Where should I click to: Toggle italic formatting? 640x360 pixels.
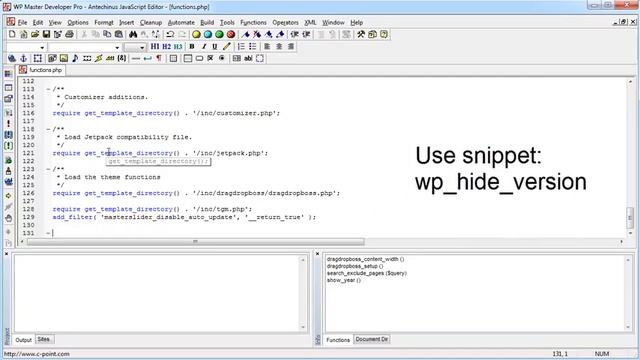[203, 47]
